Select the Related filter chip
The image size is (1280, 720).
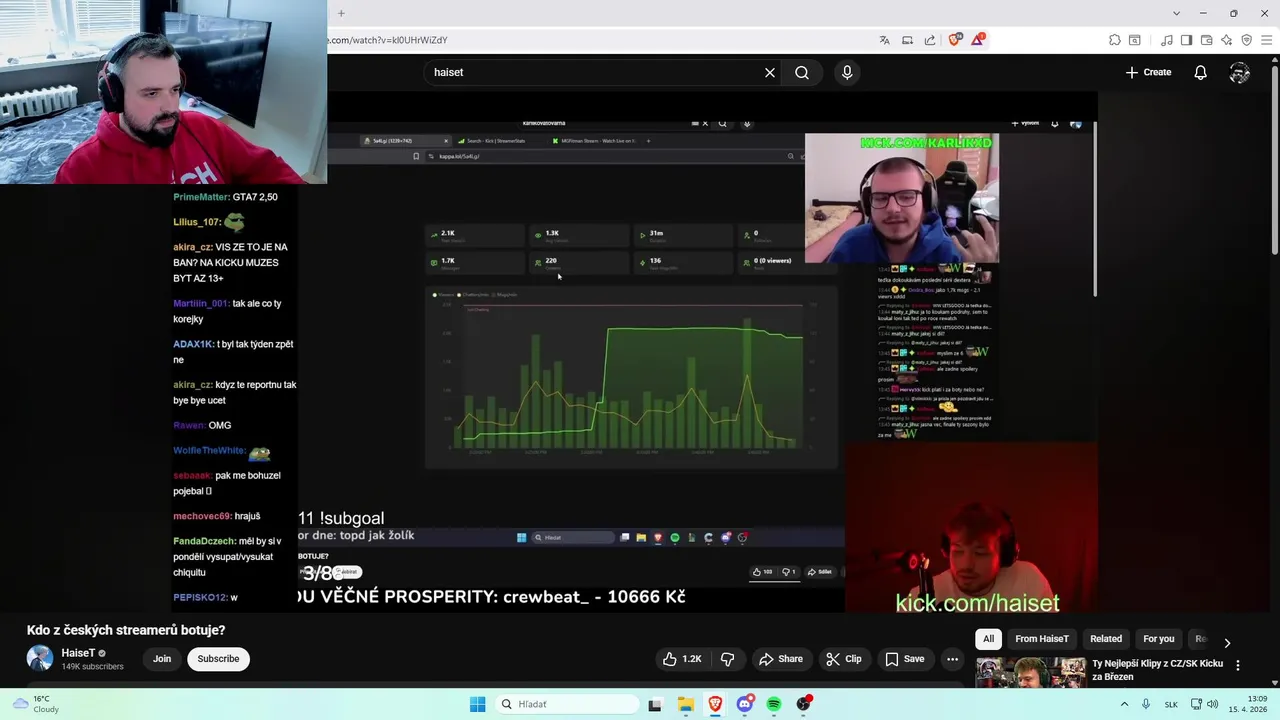[1106, 639]
